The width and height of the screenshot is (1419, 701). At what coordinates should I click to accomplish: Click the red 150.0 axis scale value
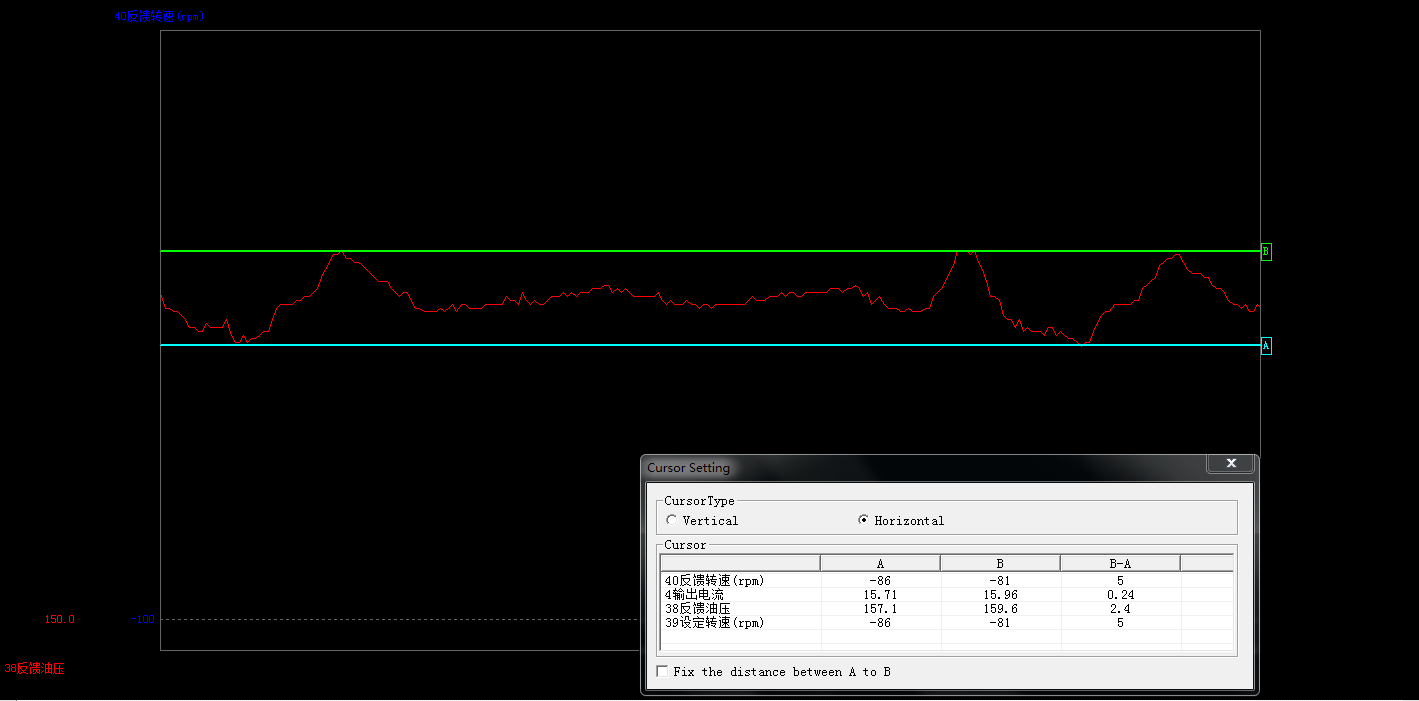click(59, 619)
